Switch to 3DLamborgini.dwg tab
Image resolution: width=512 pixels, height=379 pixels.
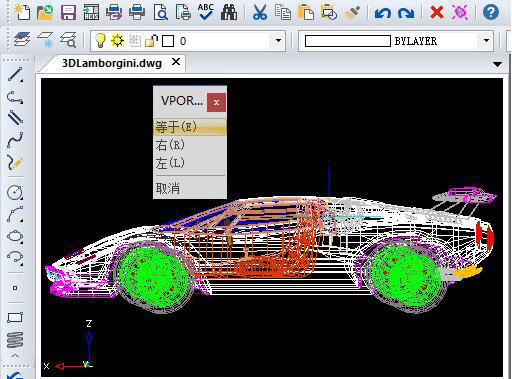112,63
